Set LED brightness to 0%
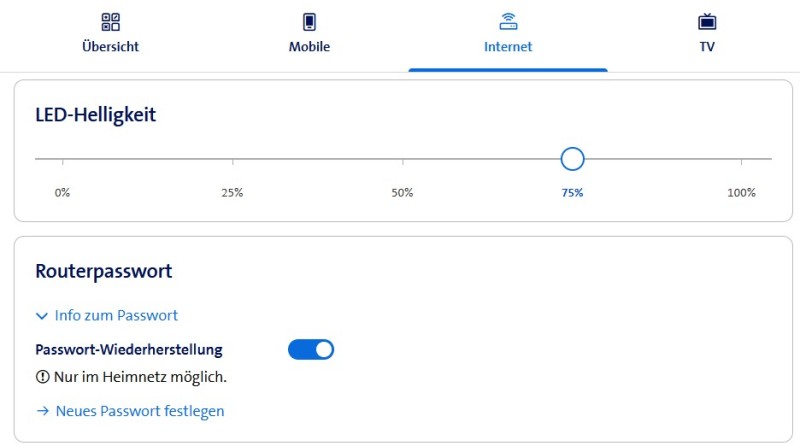This screenshot has width=800, height=446. tap(63, 159)
